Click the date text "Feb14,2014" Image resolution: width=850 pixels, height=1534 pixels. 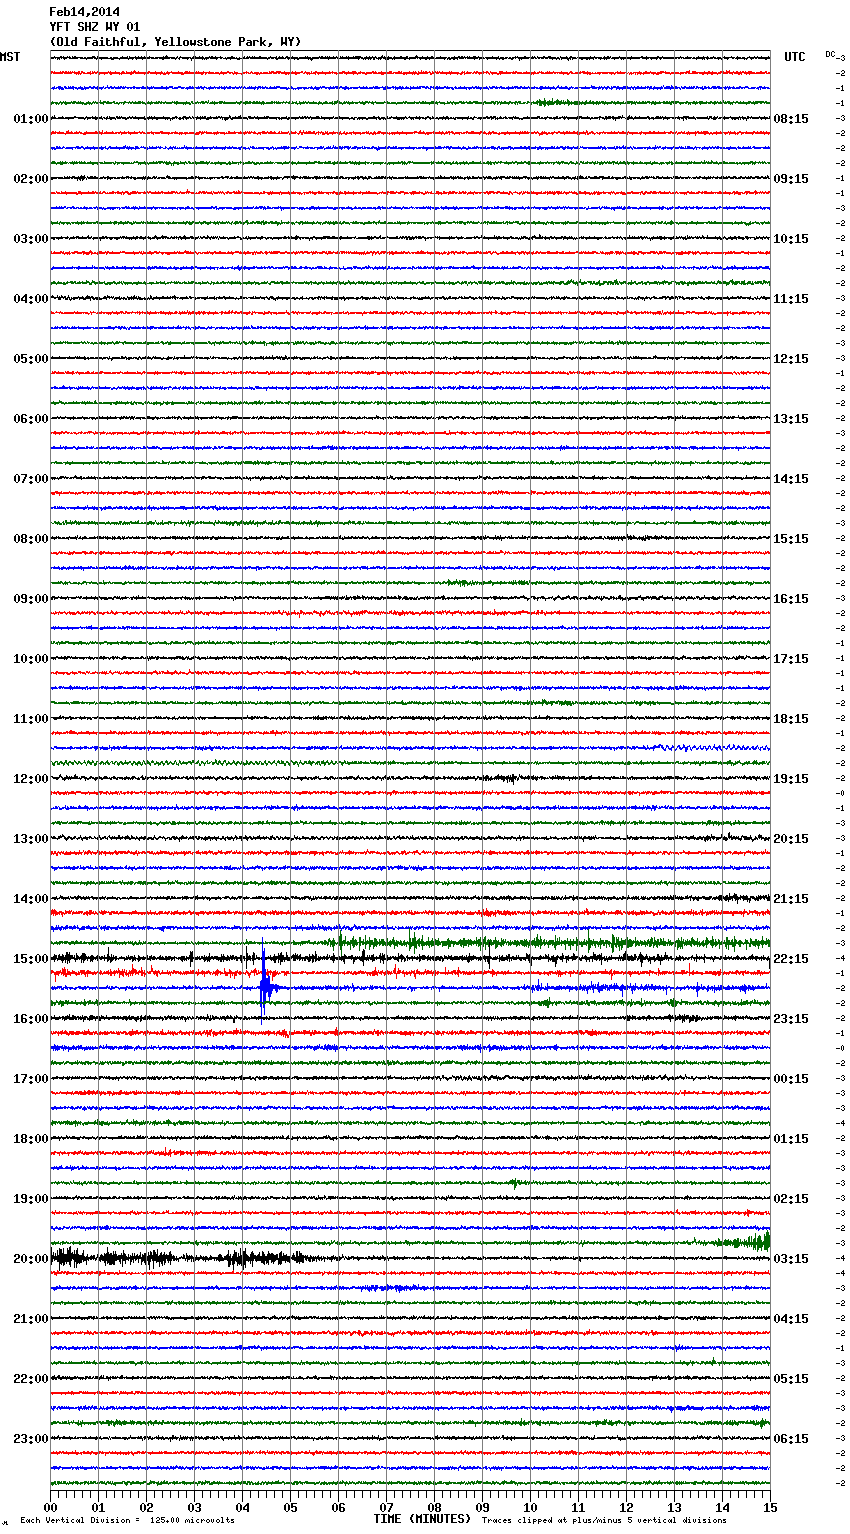coord(84,12)
